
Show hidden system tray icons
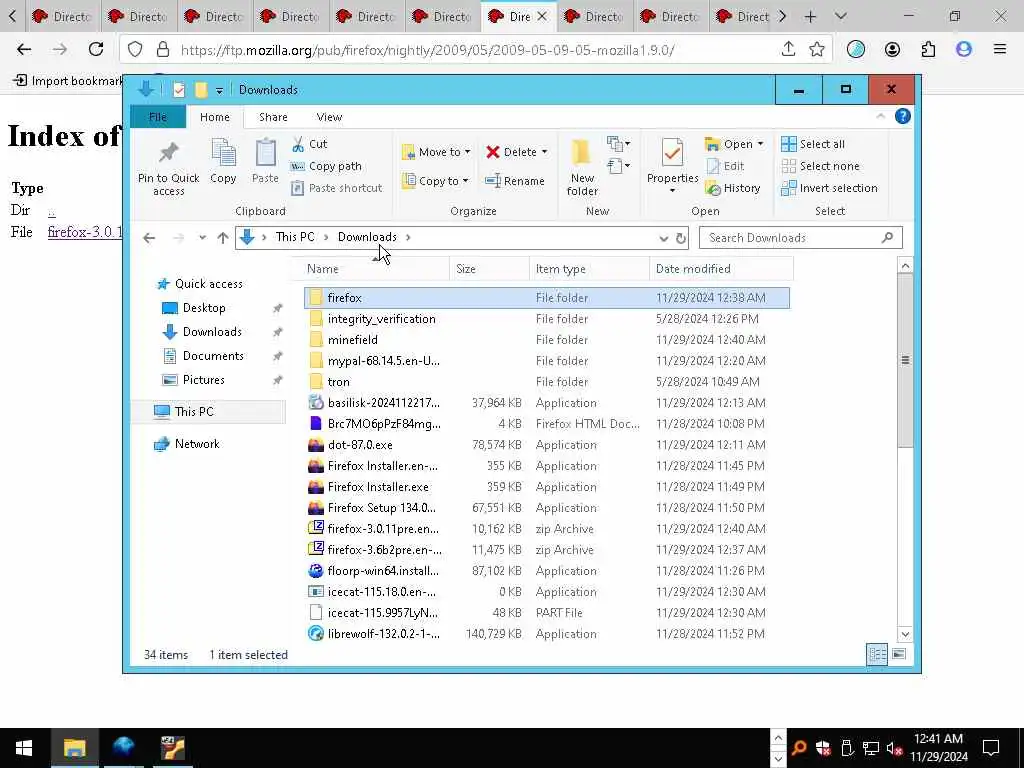pyautogui.click(x=778, y=737)
